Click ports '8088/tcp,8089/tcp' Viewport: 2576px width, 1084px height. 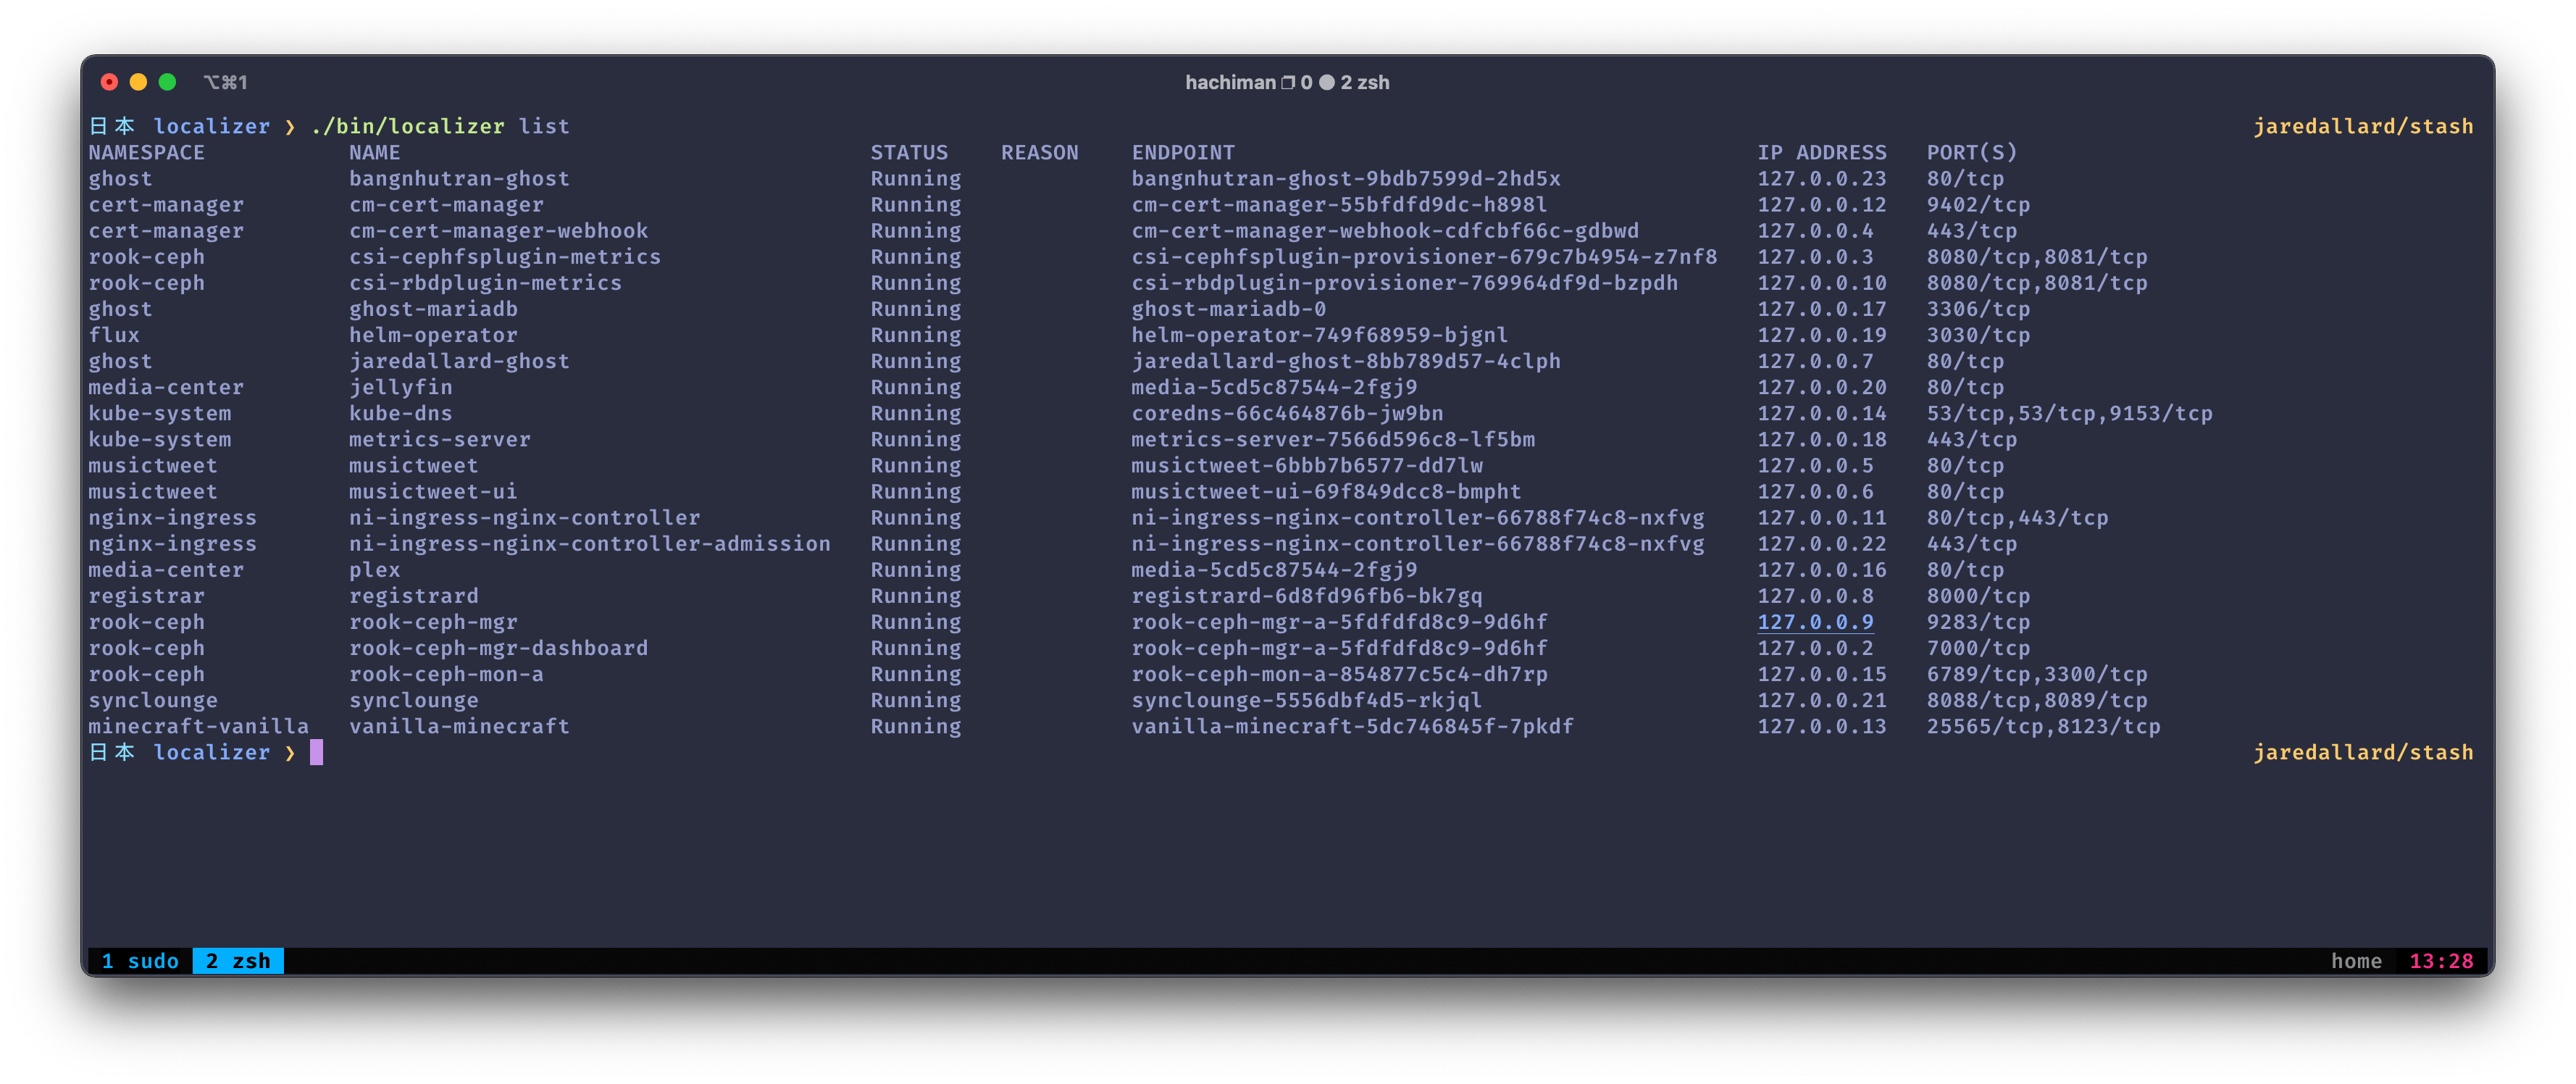(2037, 700)
